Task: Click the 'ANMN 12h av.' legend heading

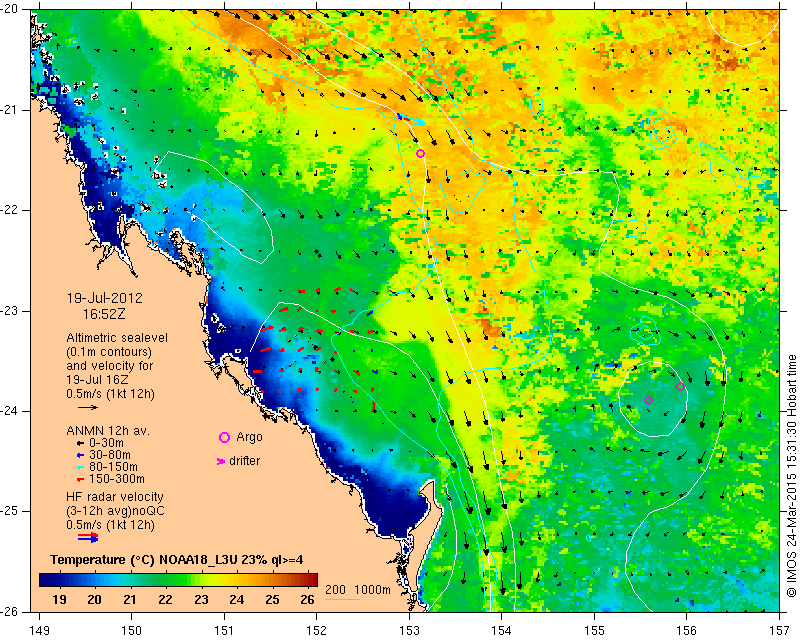Action: tap(108, 431)
